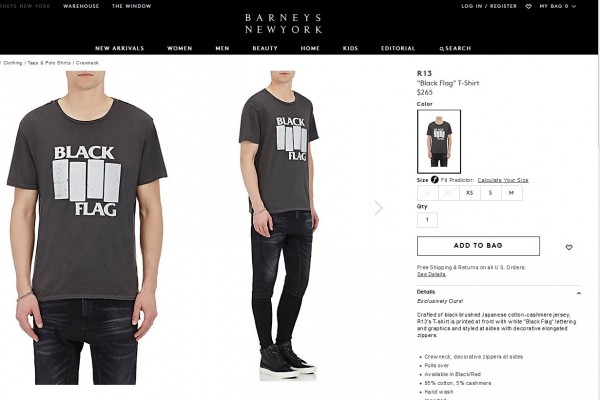The width and height of the screenshot is (600, 400).
Task: Add item to wishlist with heart icon
Action: [x=569, y=247]
